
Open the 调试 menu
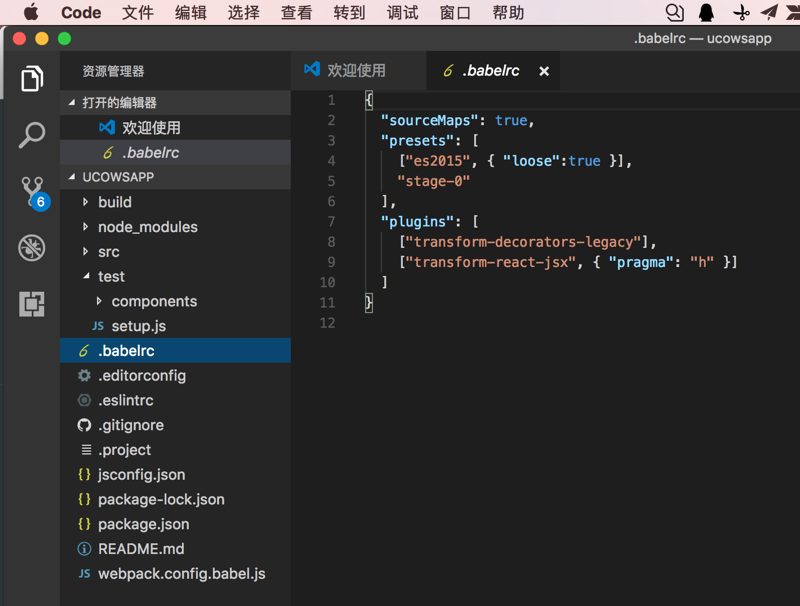(403, 12)
